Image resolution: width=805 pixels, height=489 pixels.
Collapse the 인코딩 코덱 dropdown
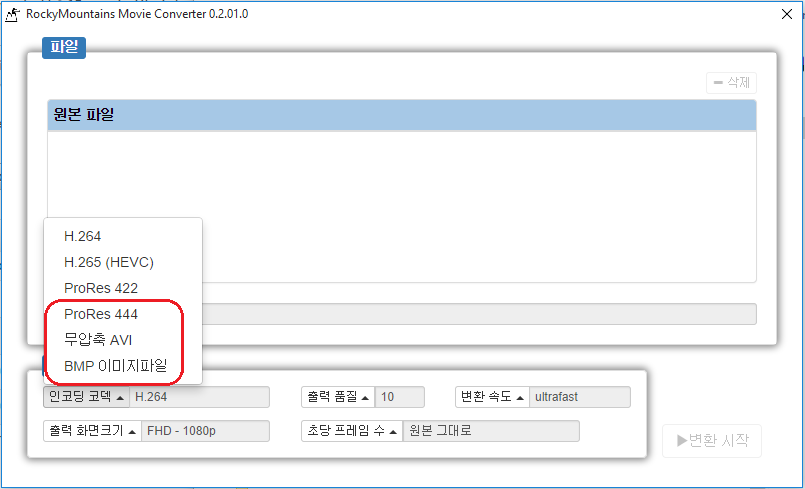point(86,397)
